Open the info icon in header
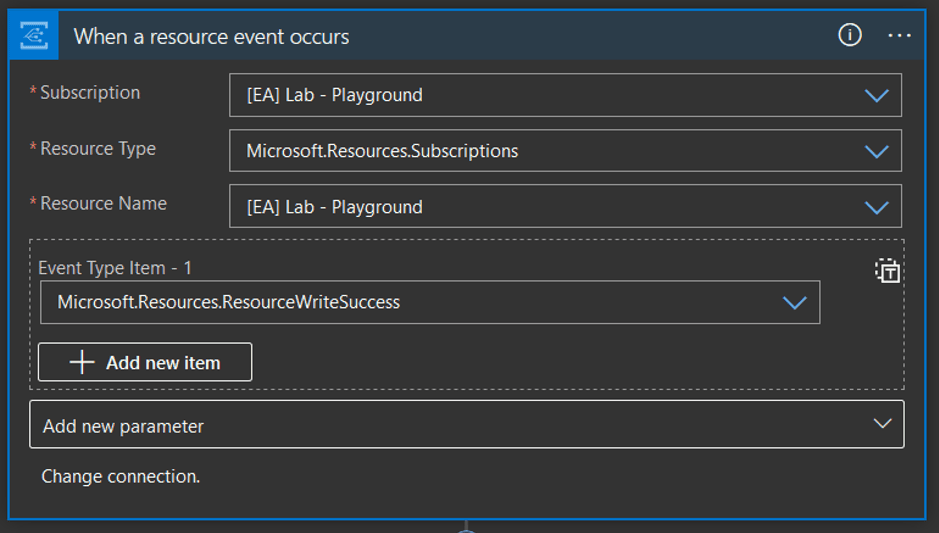This screenshot has height=533, width=939. coord(850,35)
